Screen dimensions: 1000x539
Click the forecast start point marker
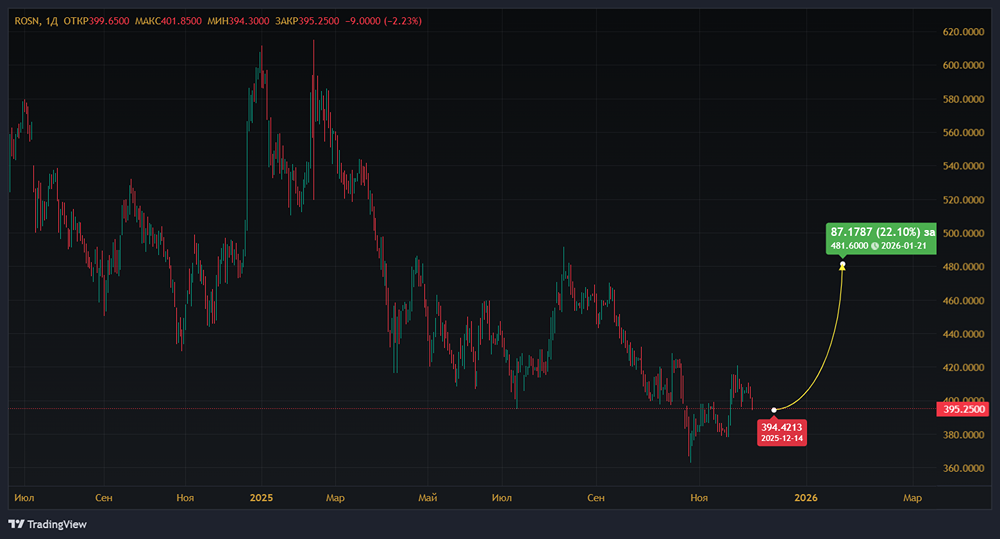774,410
